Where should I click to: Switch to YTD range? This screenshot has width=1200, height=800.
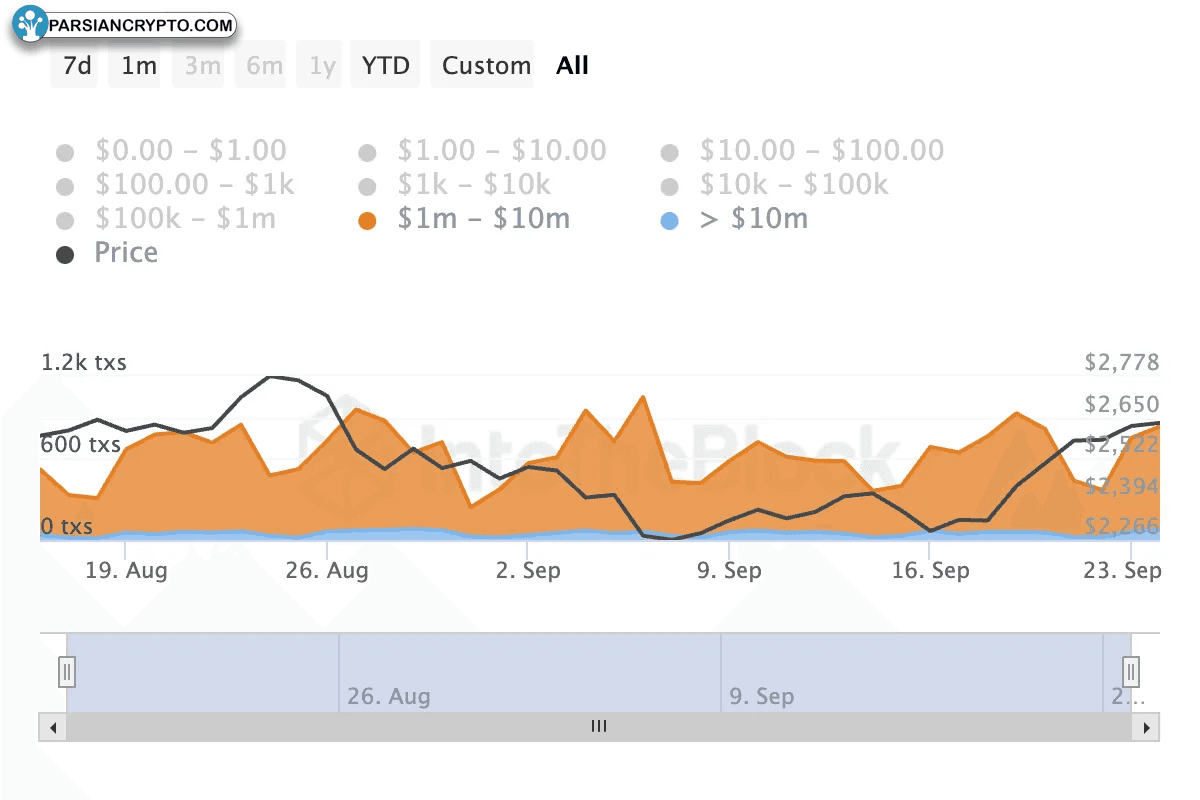pos(385,66)
